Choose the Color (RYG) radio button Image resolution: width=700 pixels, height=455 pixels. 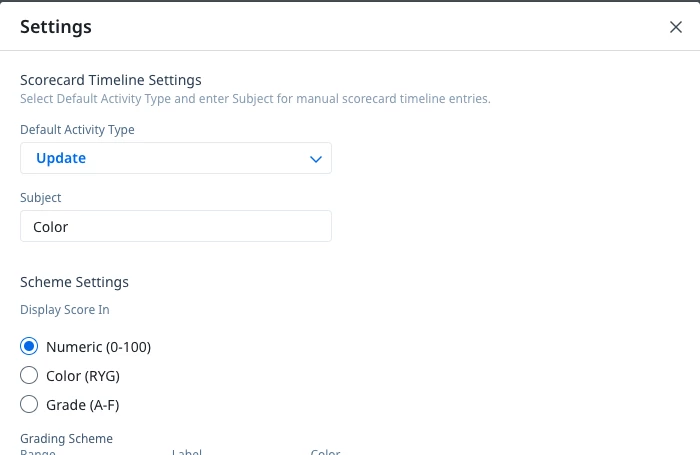pyautogui.click(x=29, y=376)
